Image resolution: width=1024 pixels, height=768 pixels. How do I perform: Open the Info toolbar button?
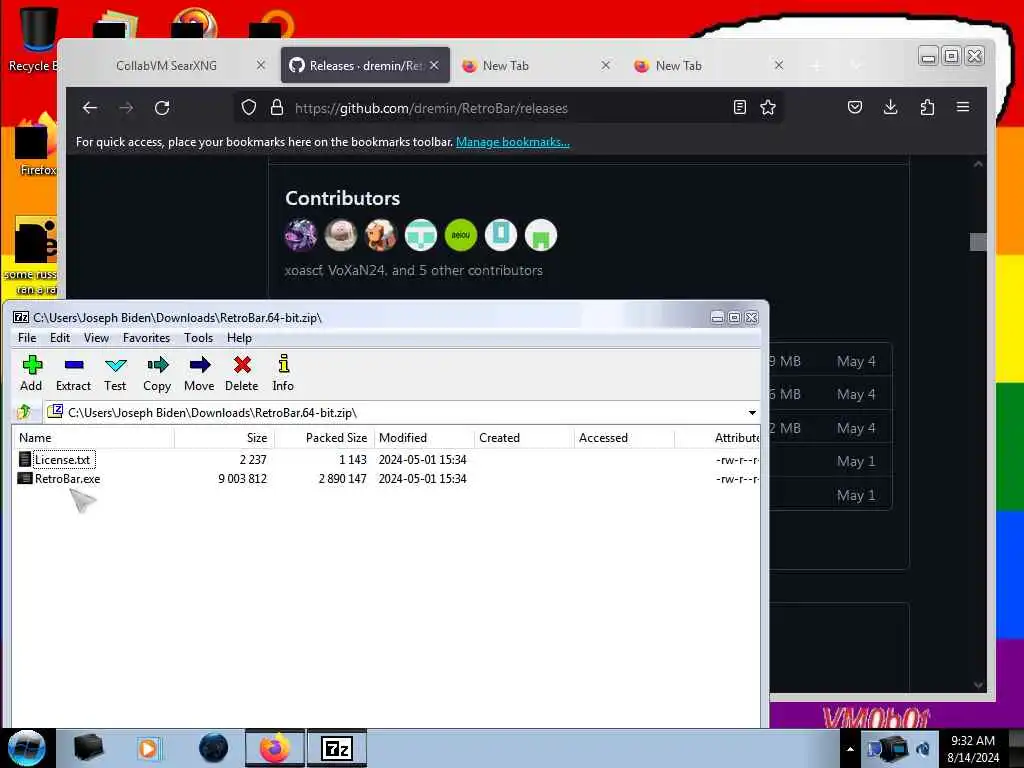[283, 373]
